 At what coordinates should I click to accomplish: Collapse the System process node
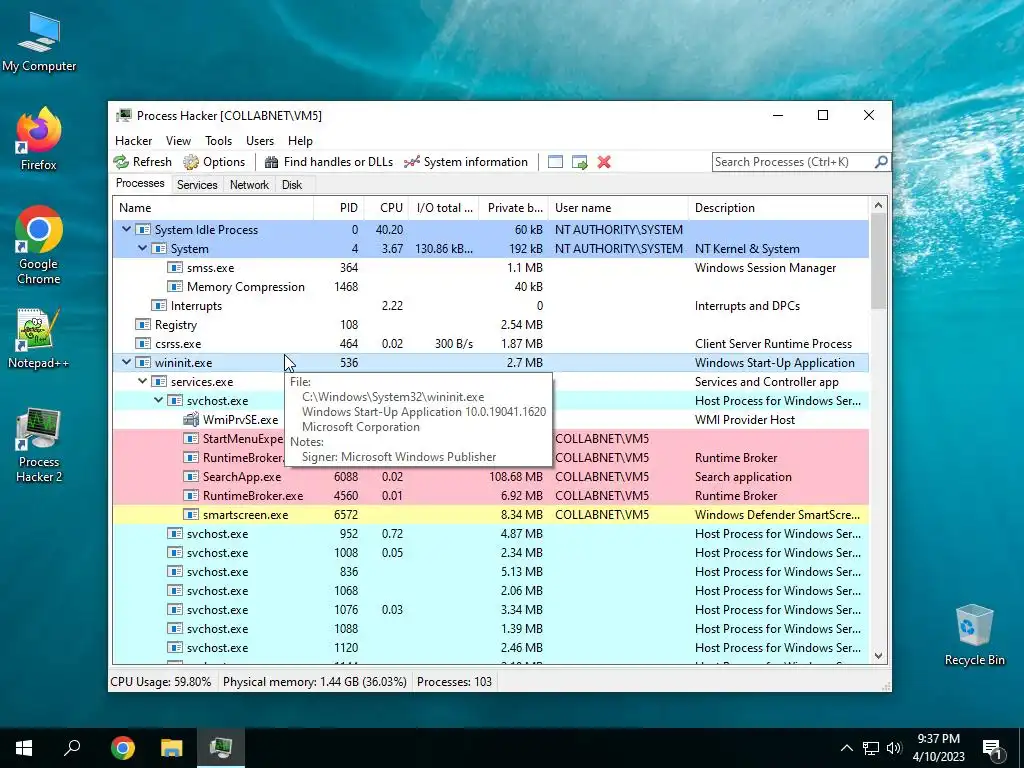pyautogui.click(x=142, y=248)
